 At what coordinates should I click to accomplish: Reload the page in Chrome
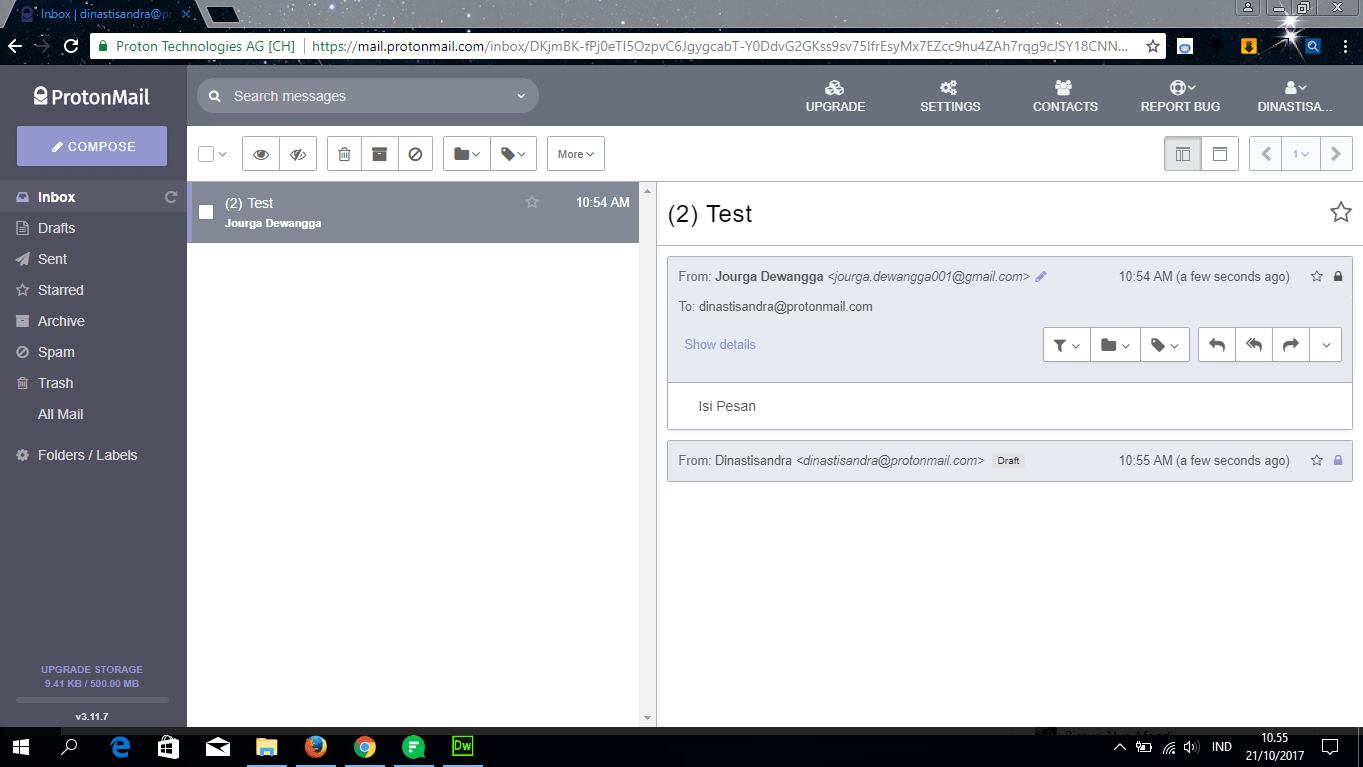(x=70, y=46)
